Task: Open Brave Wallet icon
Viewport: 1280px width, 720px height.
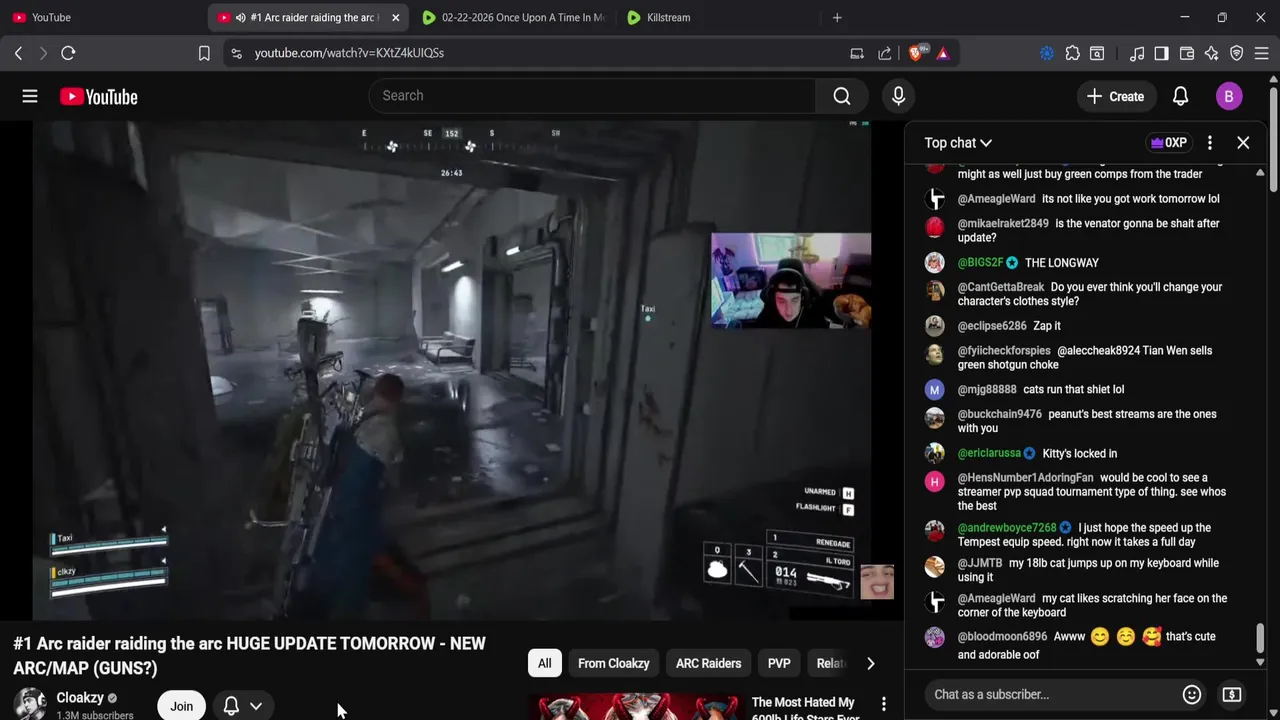Action: pos(1187,53)
